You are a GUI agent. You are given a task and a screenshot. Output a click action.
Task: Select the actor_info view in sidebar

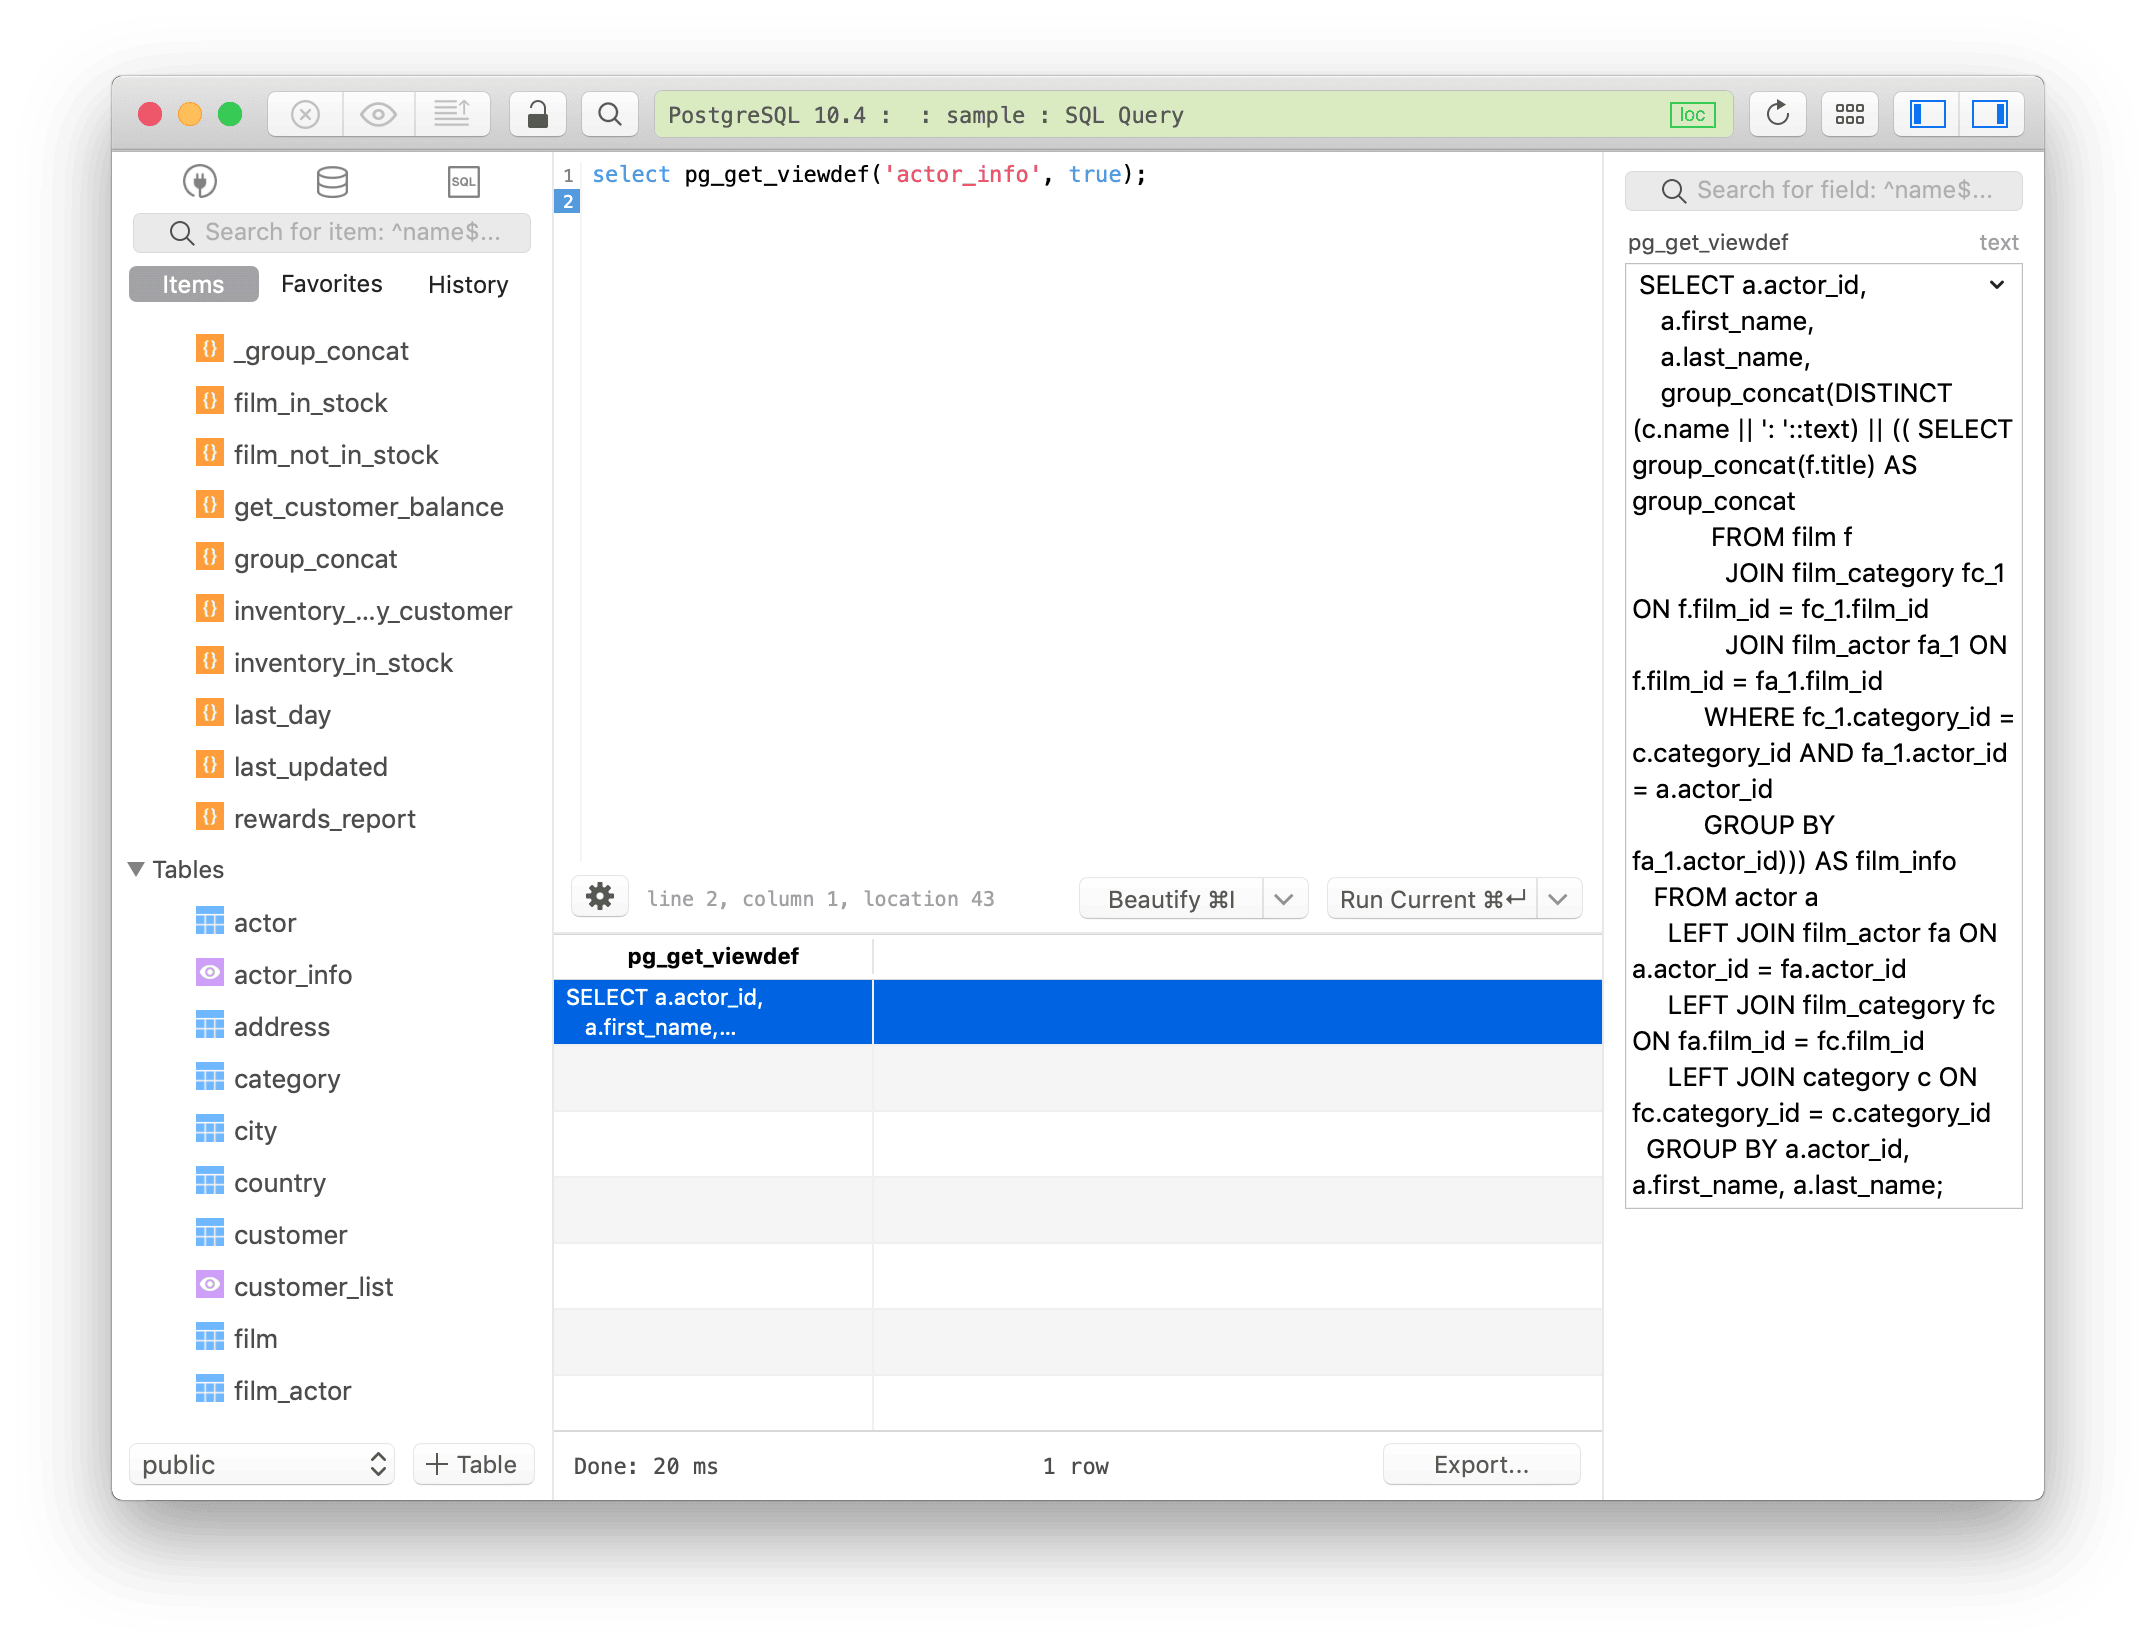(292, 974)
